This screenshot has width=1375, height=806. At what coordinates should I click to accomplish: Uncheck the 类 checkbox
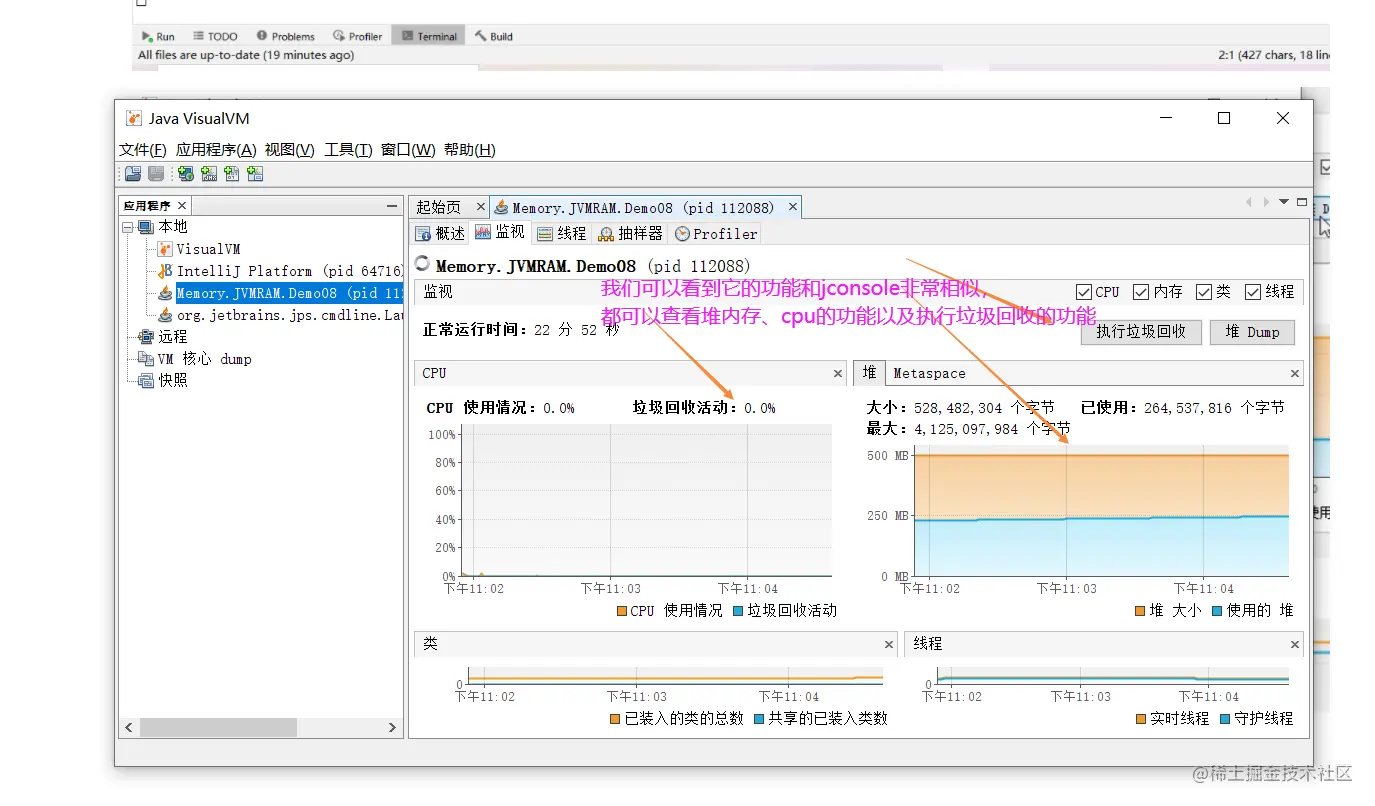pos(1204,292)
